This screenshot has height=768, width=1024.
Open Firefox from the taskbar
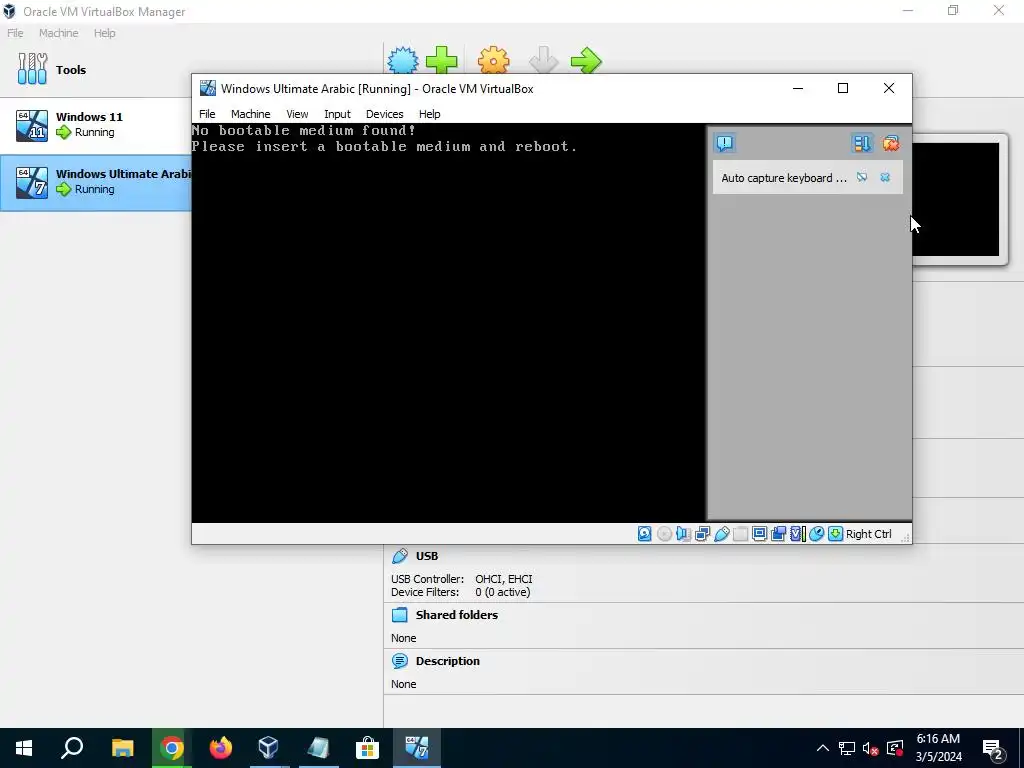[221, 748]
